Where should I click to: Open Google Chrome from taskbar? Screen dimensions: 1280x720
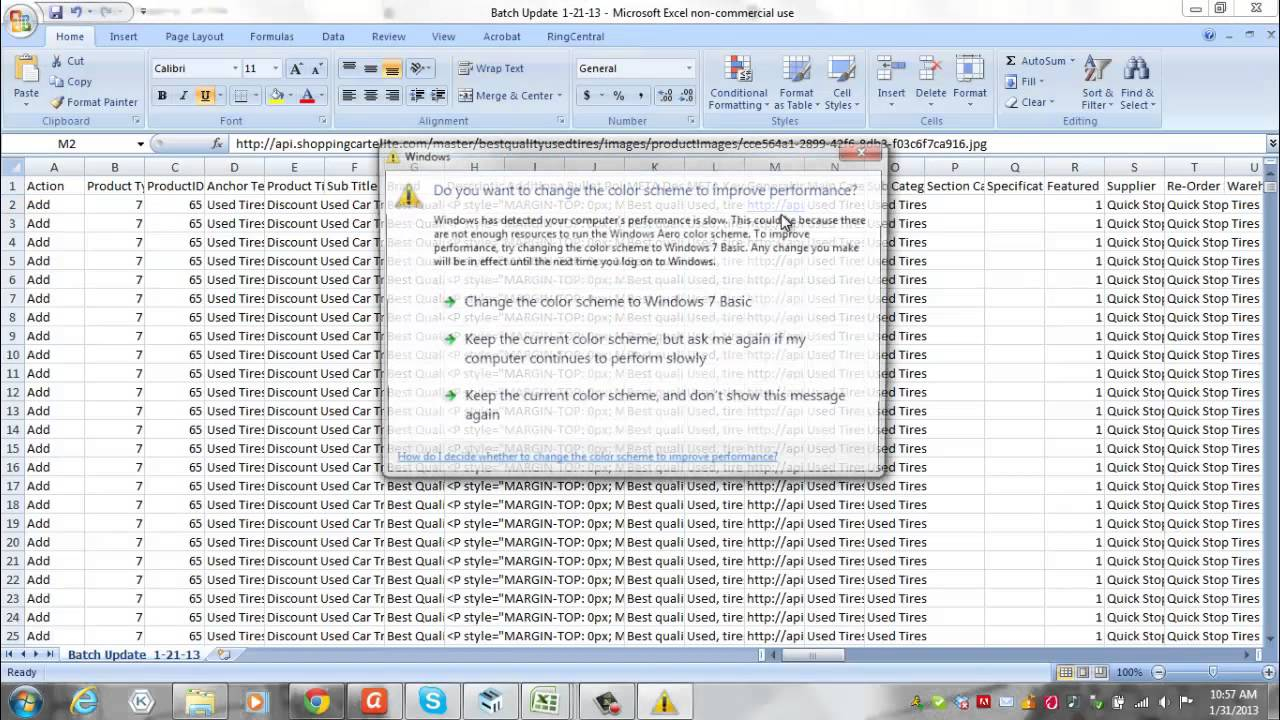(x=317, y=702)
